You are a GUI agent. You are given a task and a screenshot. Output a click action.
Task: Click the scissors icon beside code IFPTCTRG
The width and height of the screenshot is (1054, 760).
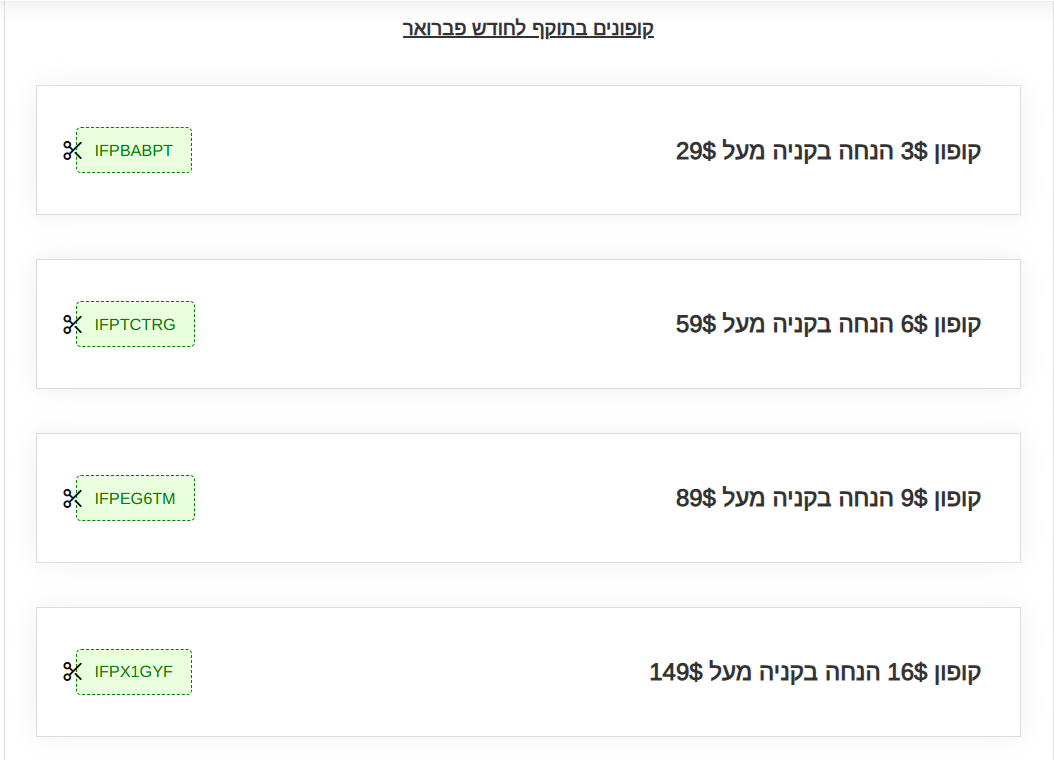pos(71,325)
